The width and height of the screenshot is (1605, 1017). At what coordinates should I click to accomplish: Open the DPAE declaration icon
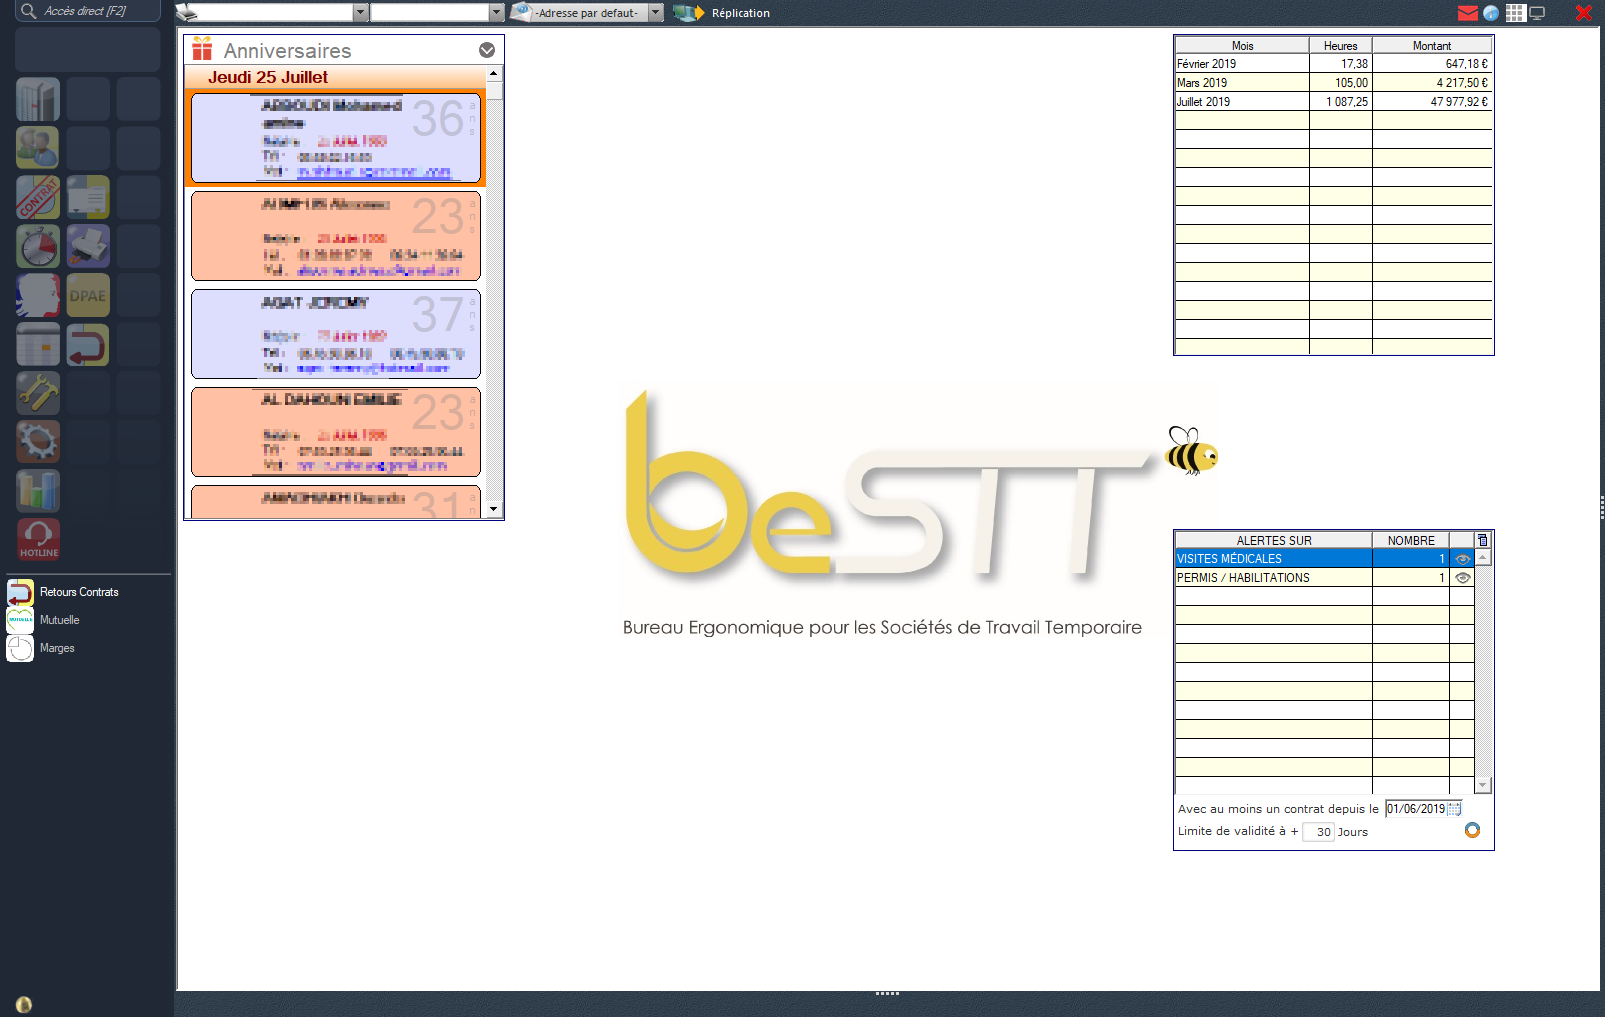[x=88, y=296]
